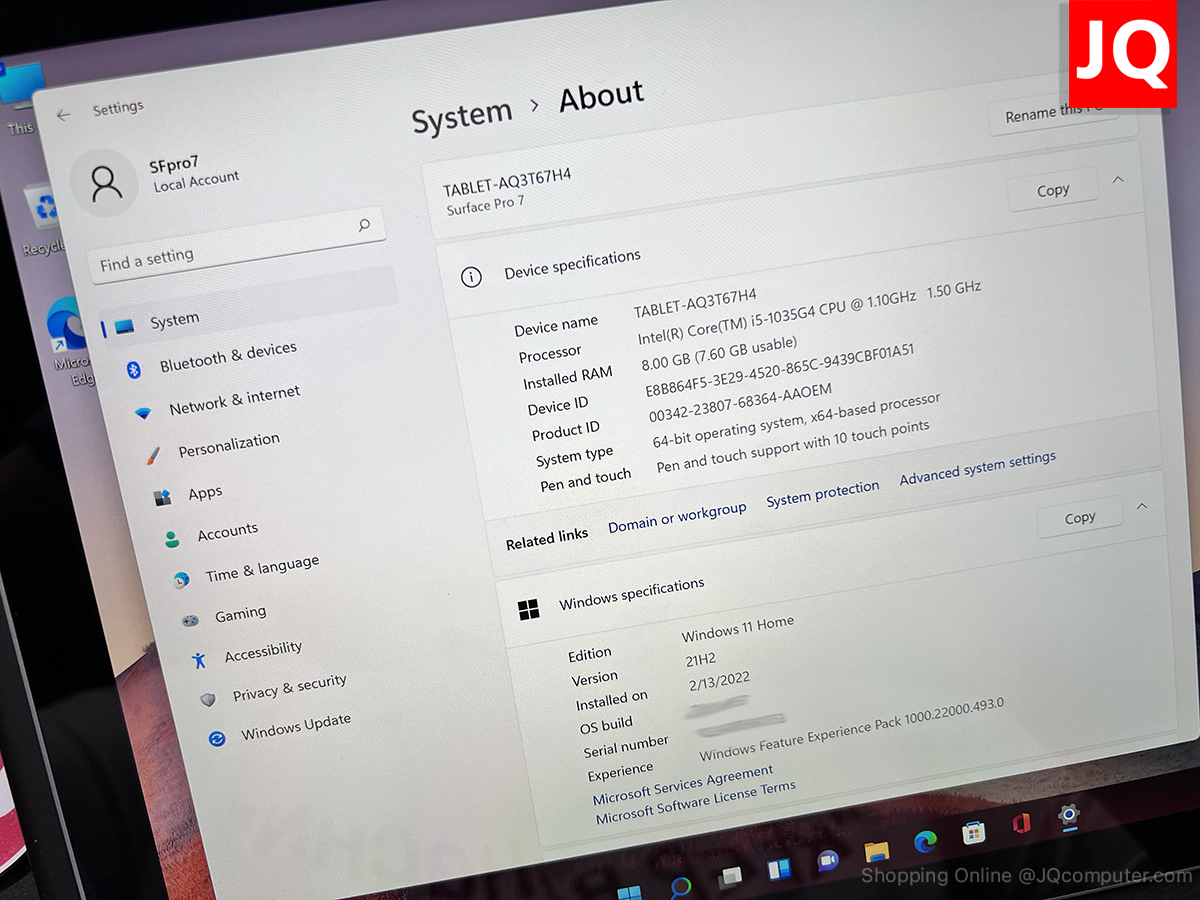
Task: Launch Teams Chat from the taskbar
Action: [827, 858]
